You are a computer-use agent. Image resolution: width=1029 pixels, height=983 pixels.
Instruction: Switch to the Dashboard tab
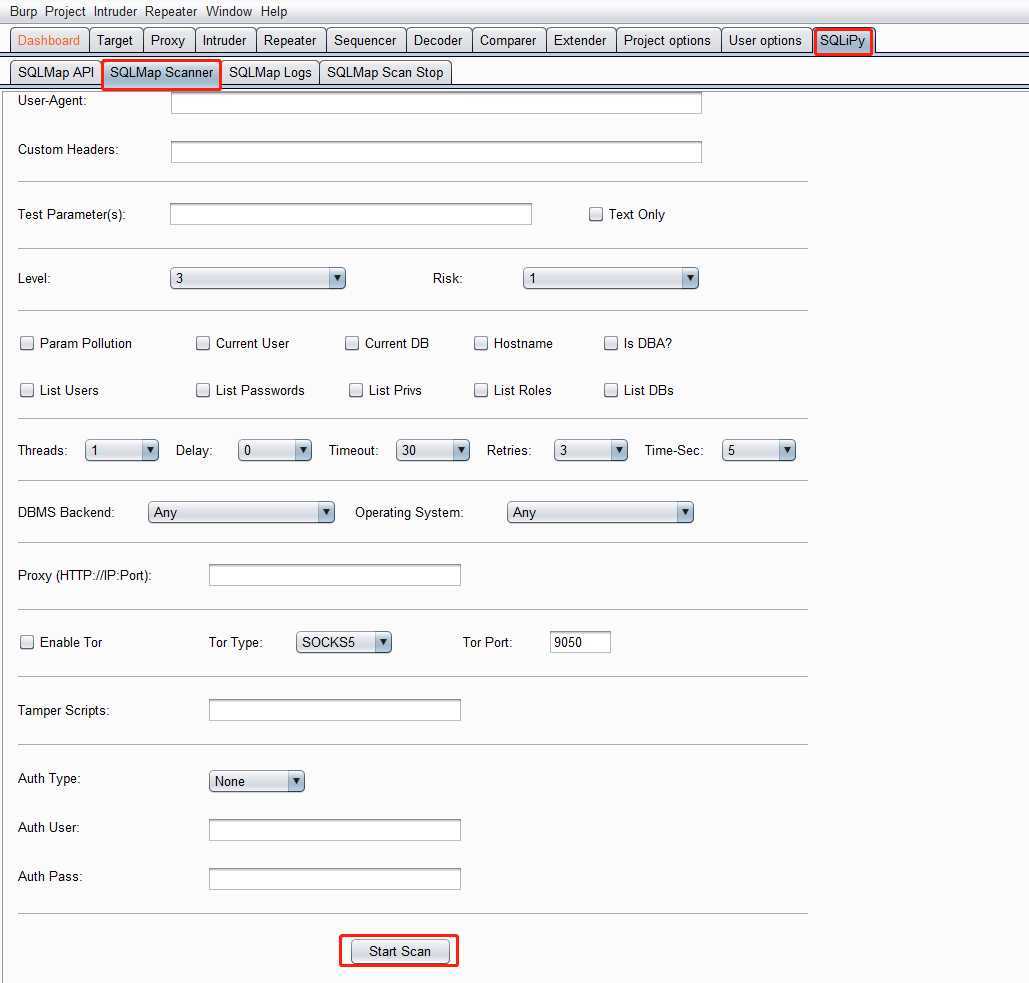(x=49, y=41)
